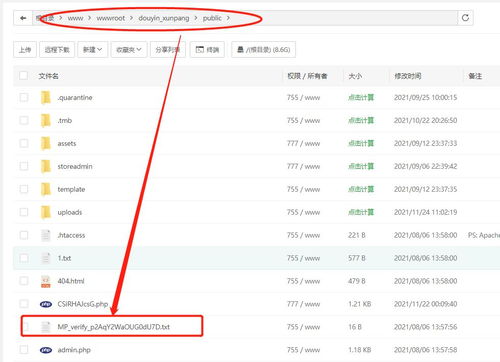
Task: Click the public breadcrumb segment
Action: coord(212,18)
